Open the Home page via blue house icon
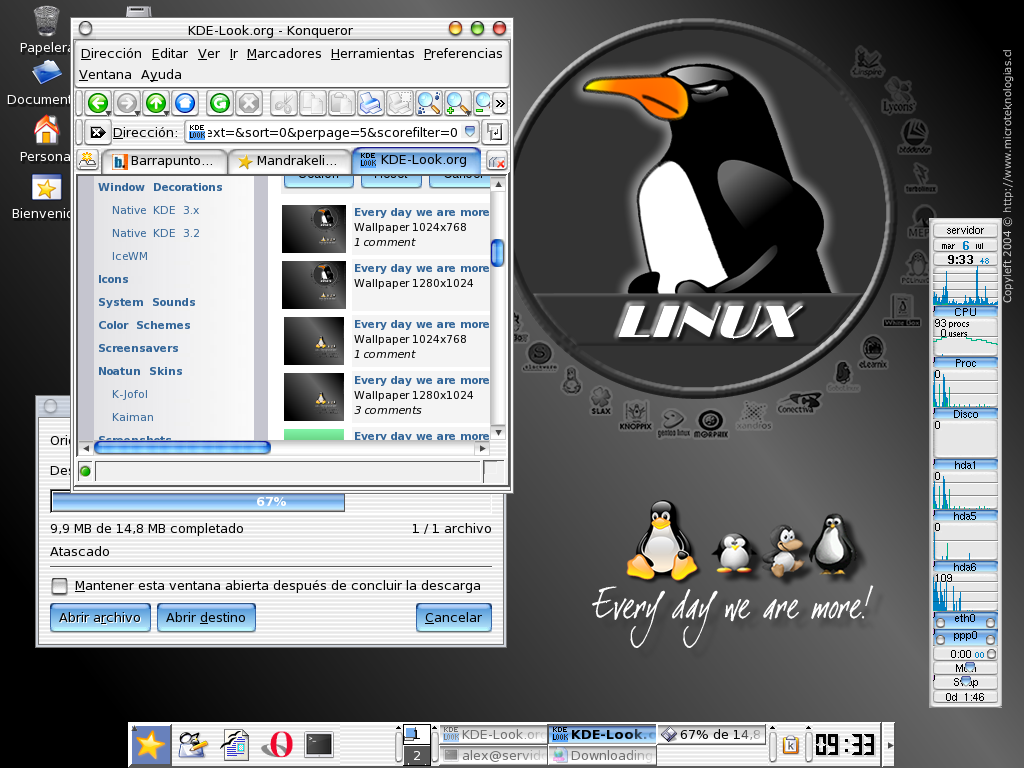Viewport: 1024px width, 768px height. (x=185, y=103)
